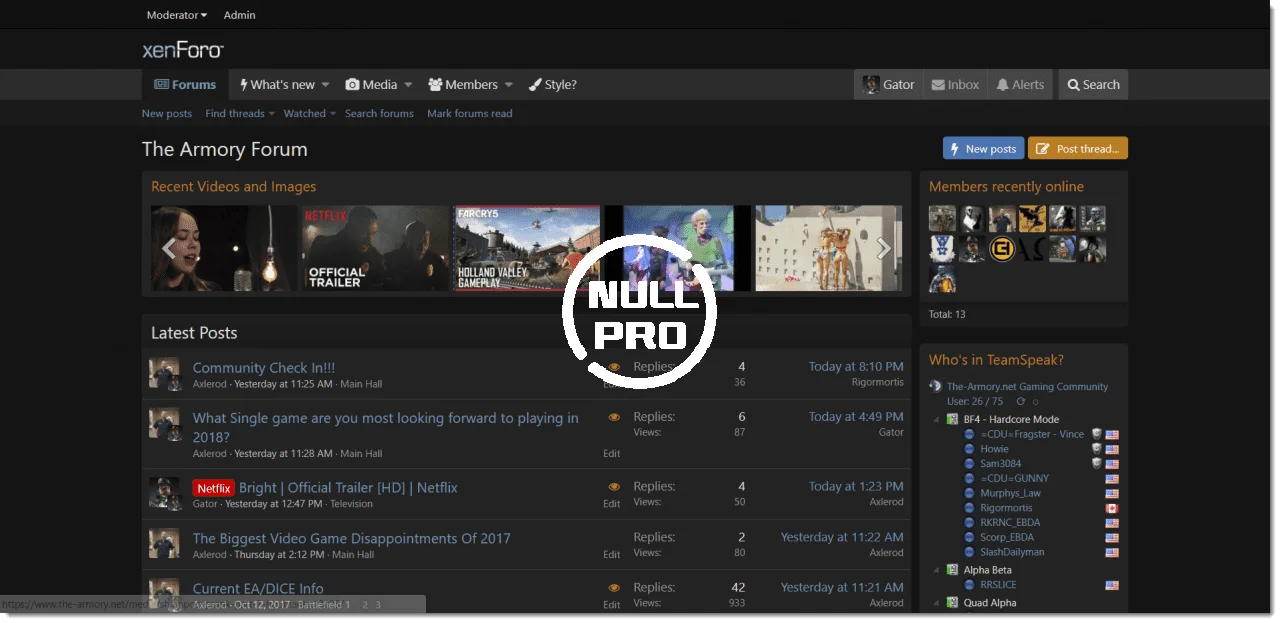
Task: Advance the media carousel with right arrow
Action: pyautogui.click(x=883, y=249)
